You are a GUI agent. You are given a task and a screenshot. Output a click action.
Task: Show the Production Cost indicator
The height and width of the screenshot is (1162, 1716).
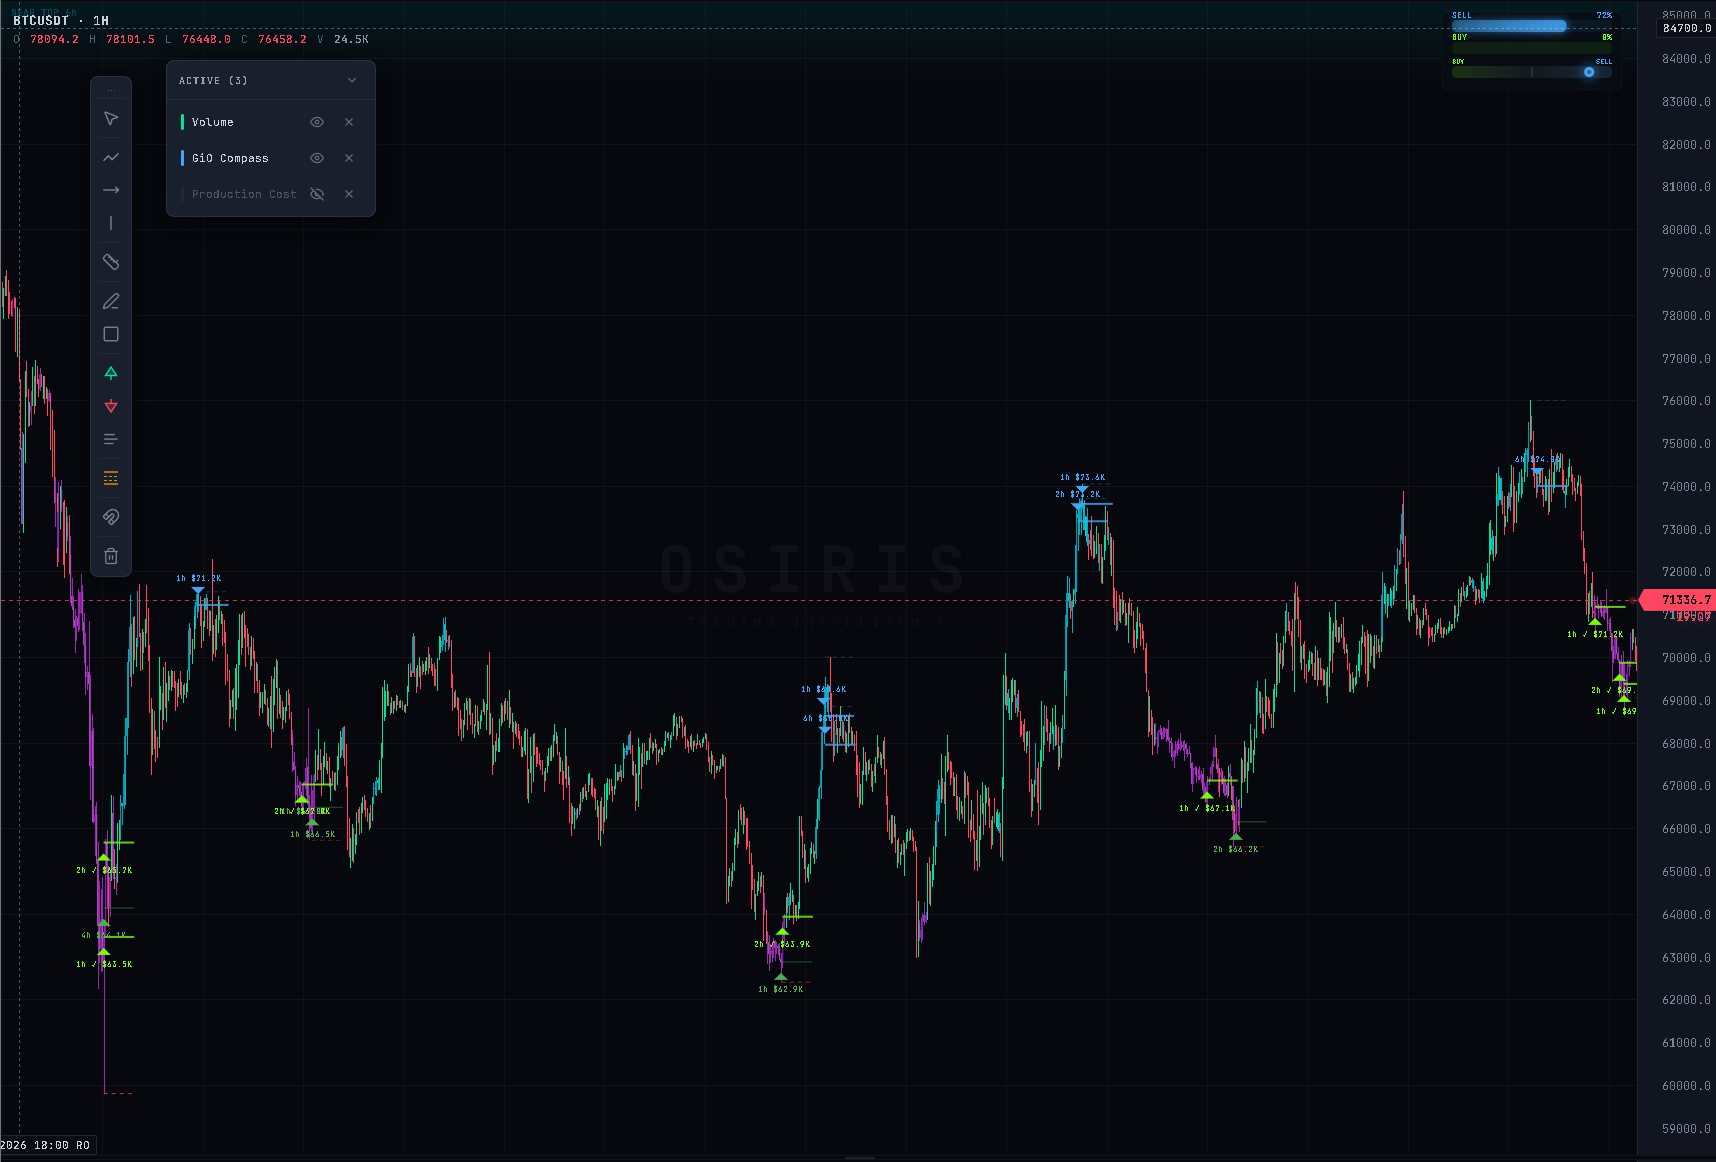[x=316, y=193]
